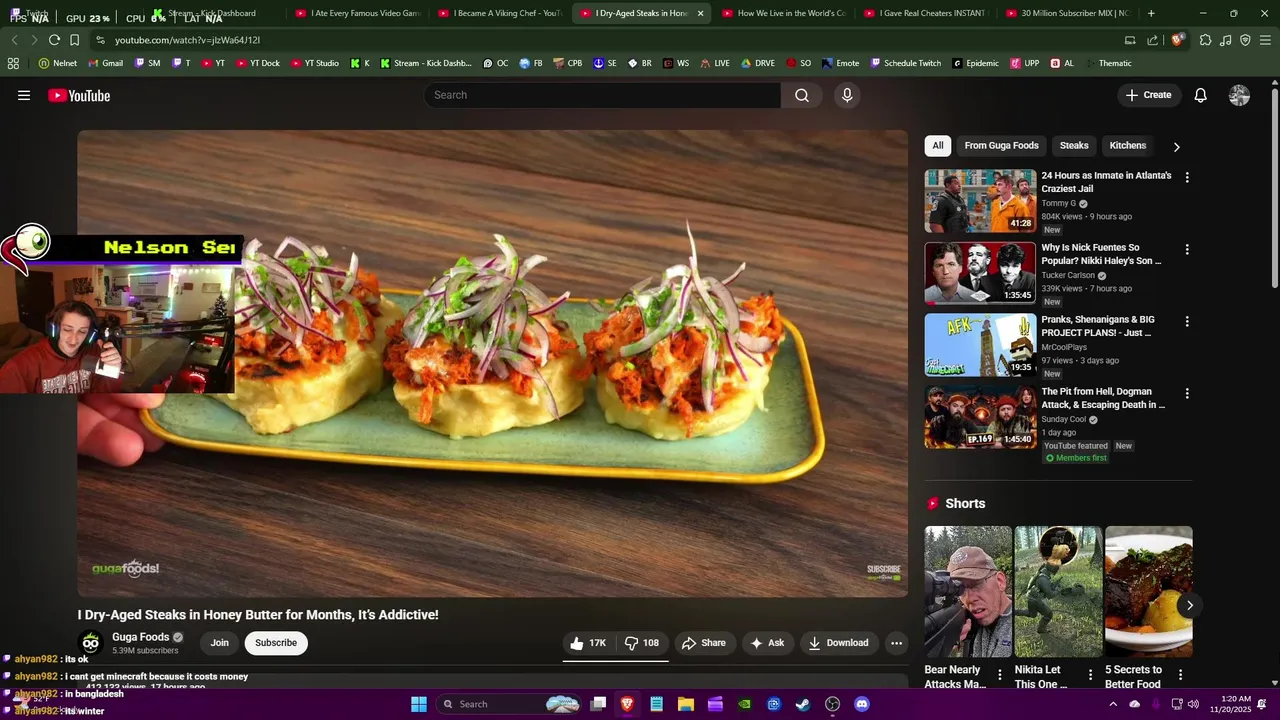The width and height of the screenshot is (1280, 720).
Task: Open OBS Studio from the taskbar
Action: click(832, 704)
